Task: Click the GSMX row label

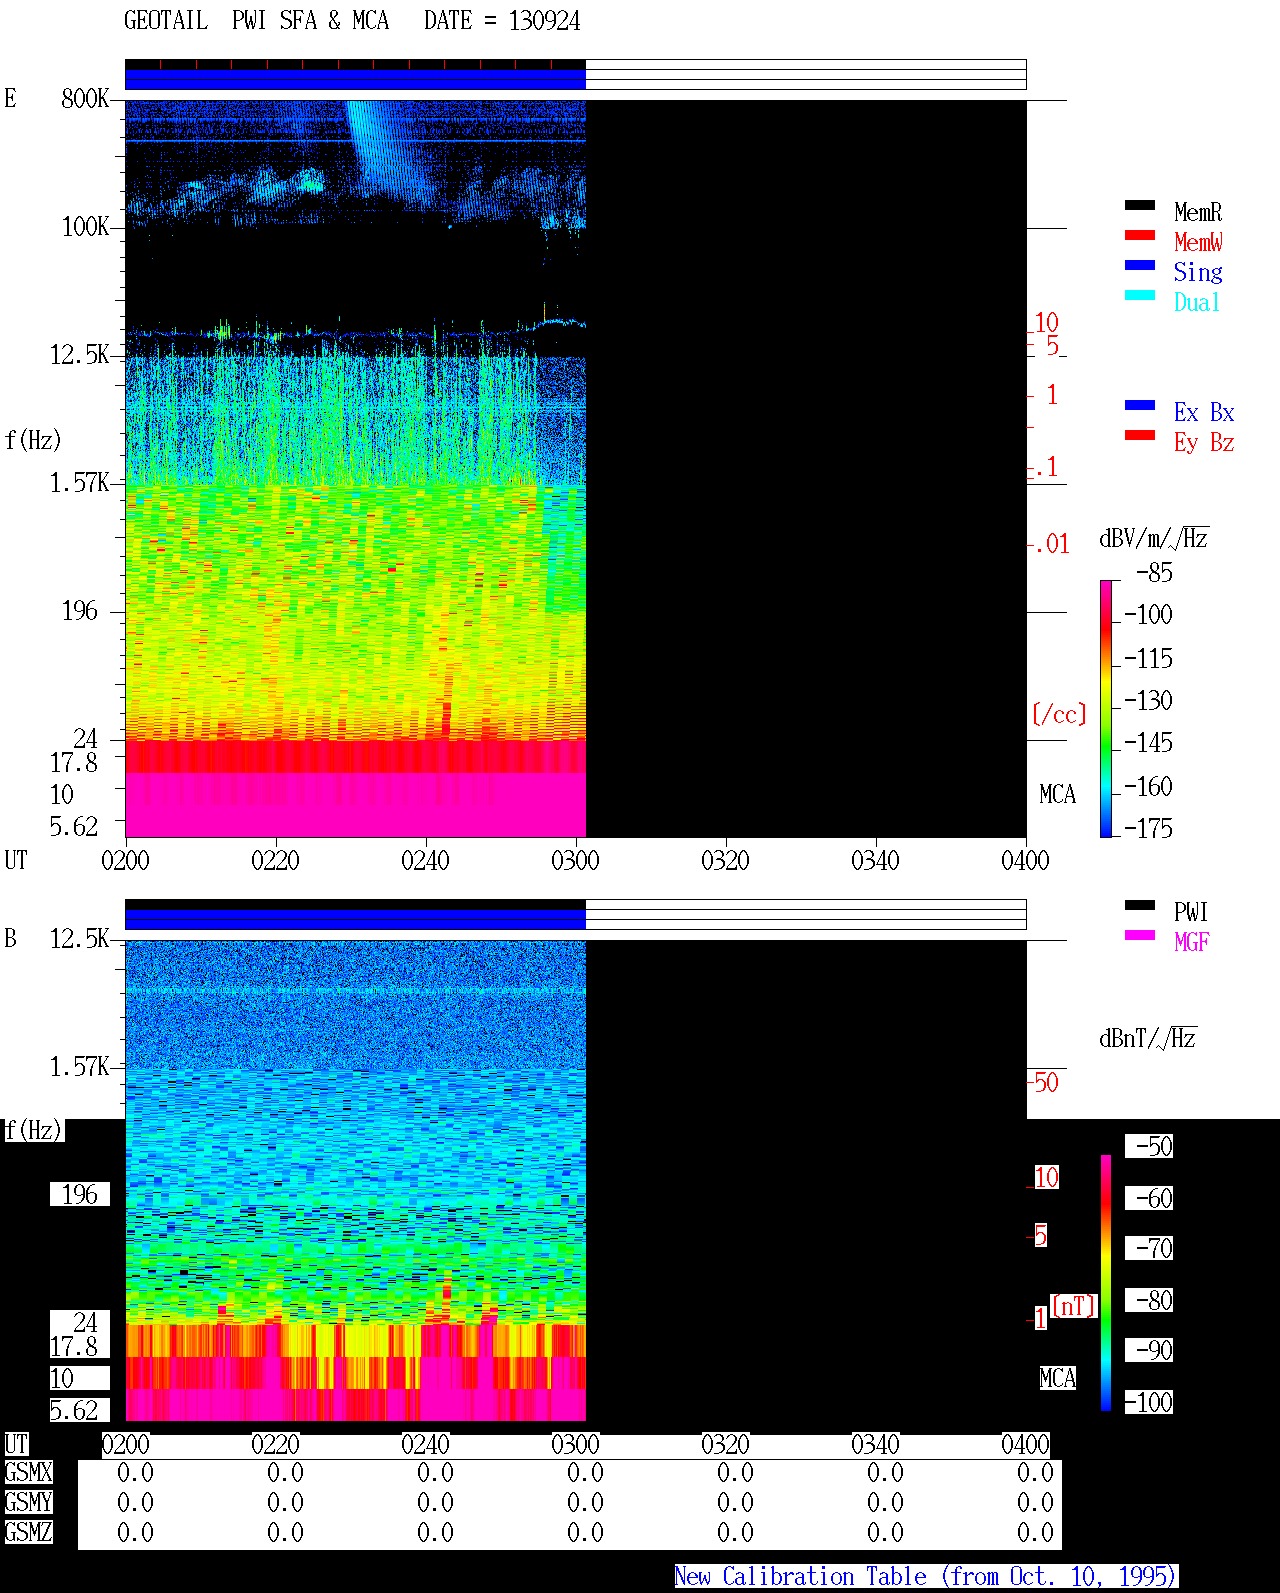Action: click(28, 1472)
